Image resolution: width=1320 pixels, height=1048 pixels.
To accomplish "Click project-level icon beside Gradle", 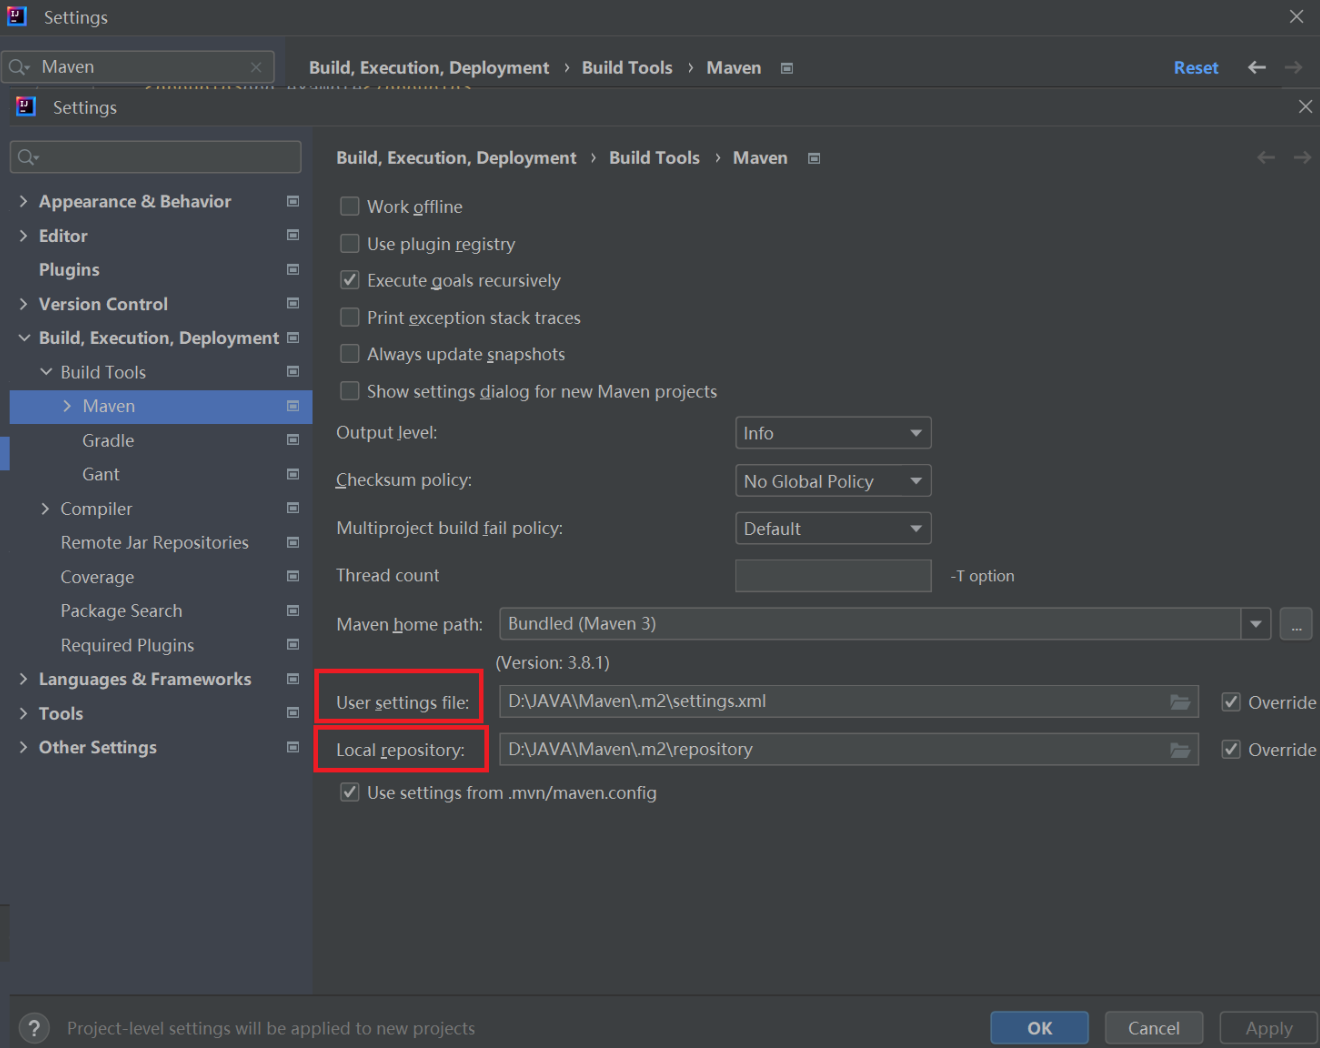I will [x=293, y=440].
